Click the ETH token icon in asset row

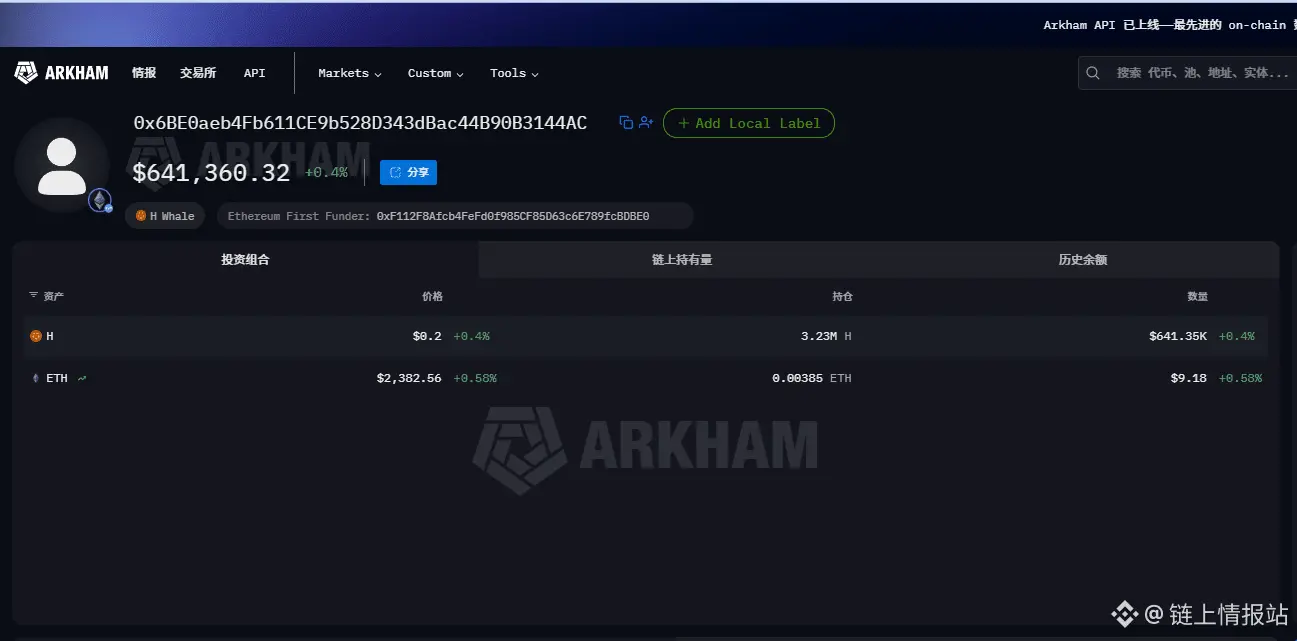point(36,378)
